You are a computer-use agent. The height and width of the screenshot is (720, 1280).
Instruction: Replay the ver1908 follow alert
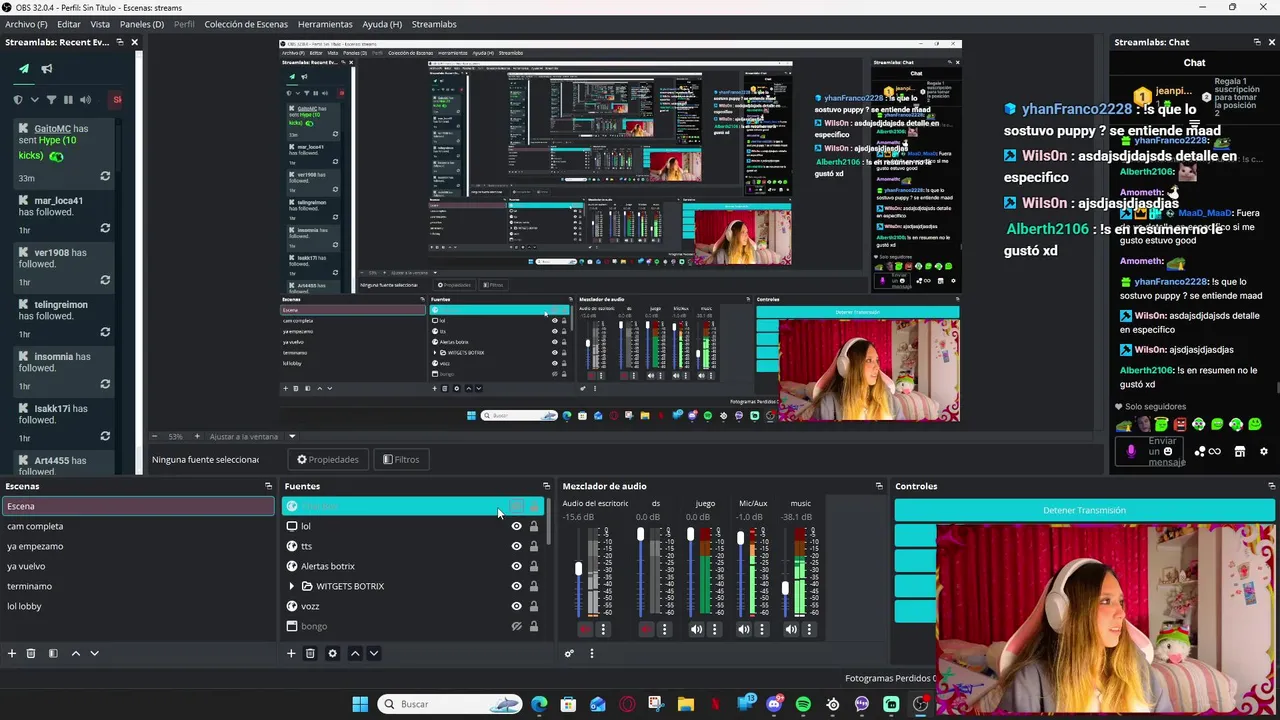pyautogui.click(x=105, y=280)
